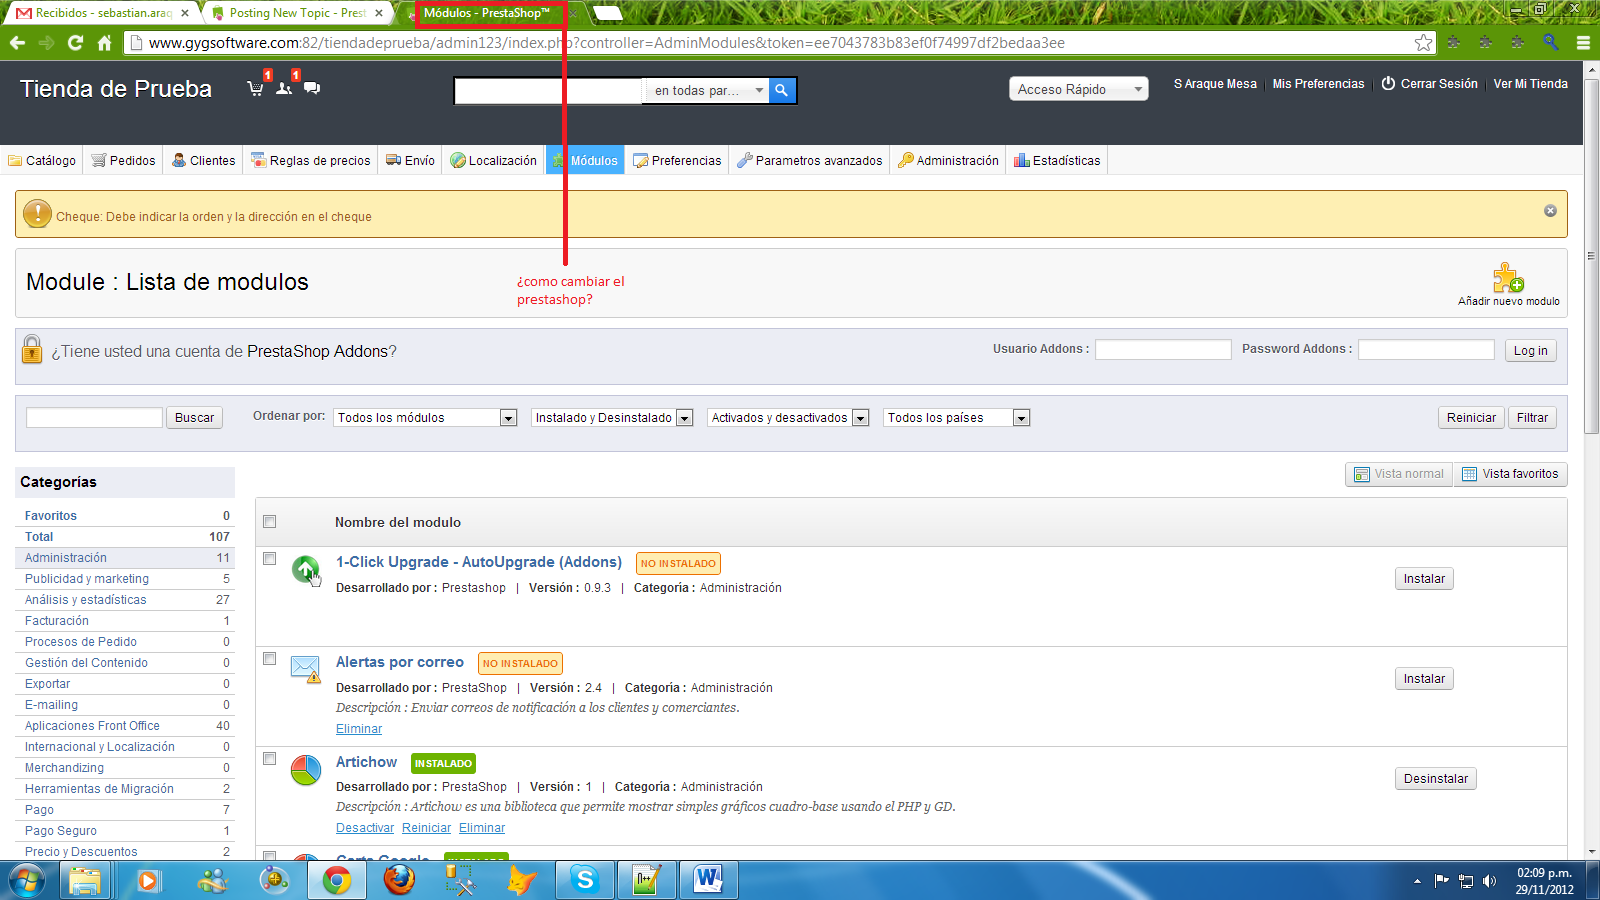1600x900 pixels.
Task: Select the Análisis y estadísticas category
Action: click(x=85, y=600)
